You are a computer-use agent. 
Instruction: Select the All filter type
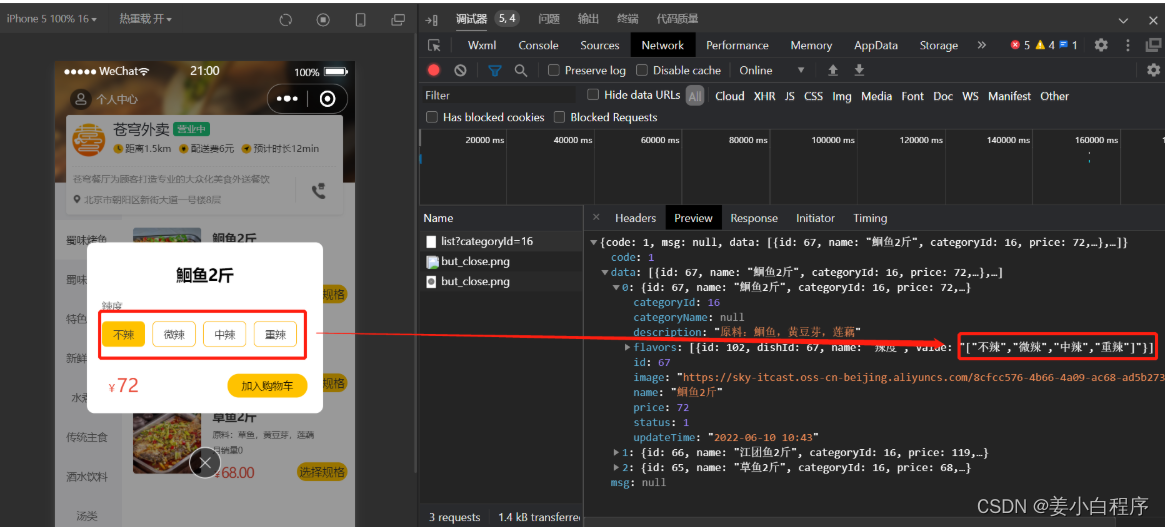695,96
